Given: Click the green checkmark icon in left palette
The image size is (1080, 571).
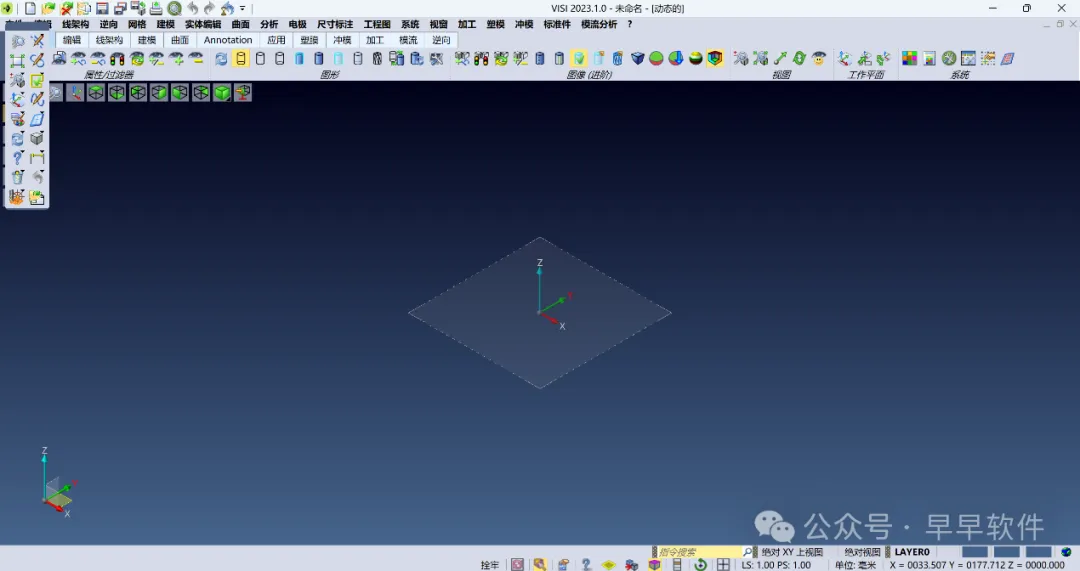Looking at the screenshot, I should pyautogui.click(x=37, y=80).
